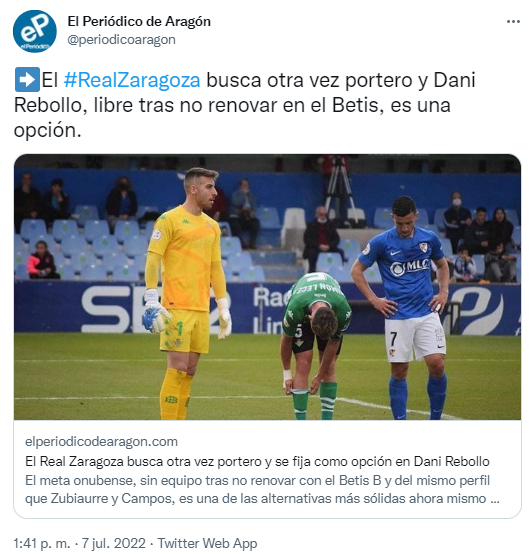The height and width of the screenshot is (554, 530).
Task: Open the @periodicoaragon handle
Action: [x=121, y=40]
